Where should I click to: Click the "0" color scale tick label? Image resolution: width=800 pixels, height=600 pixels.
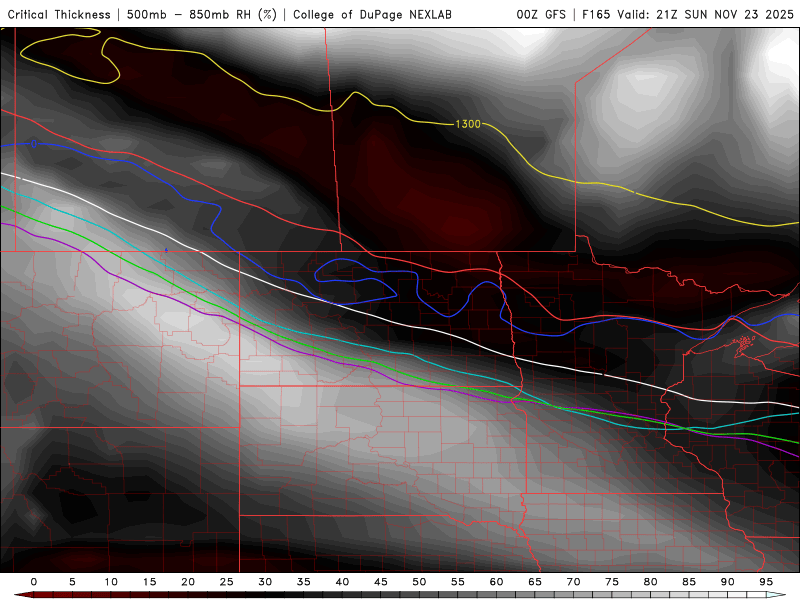(34, 582)
